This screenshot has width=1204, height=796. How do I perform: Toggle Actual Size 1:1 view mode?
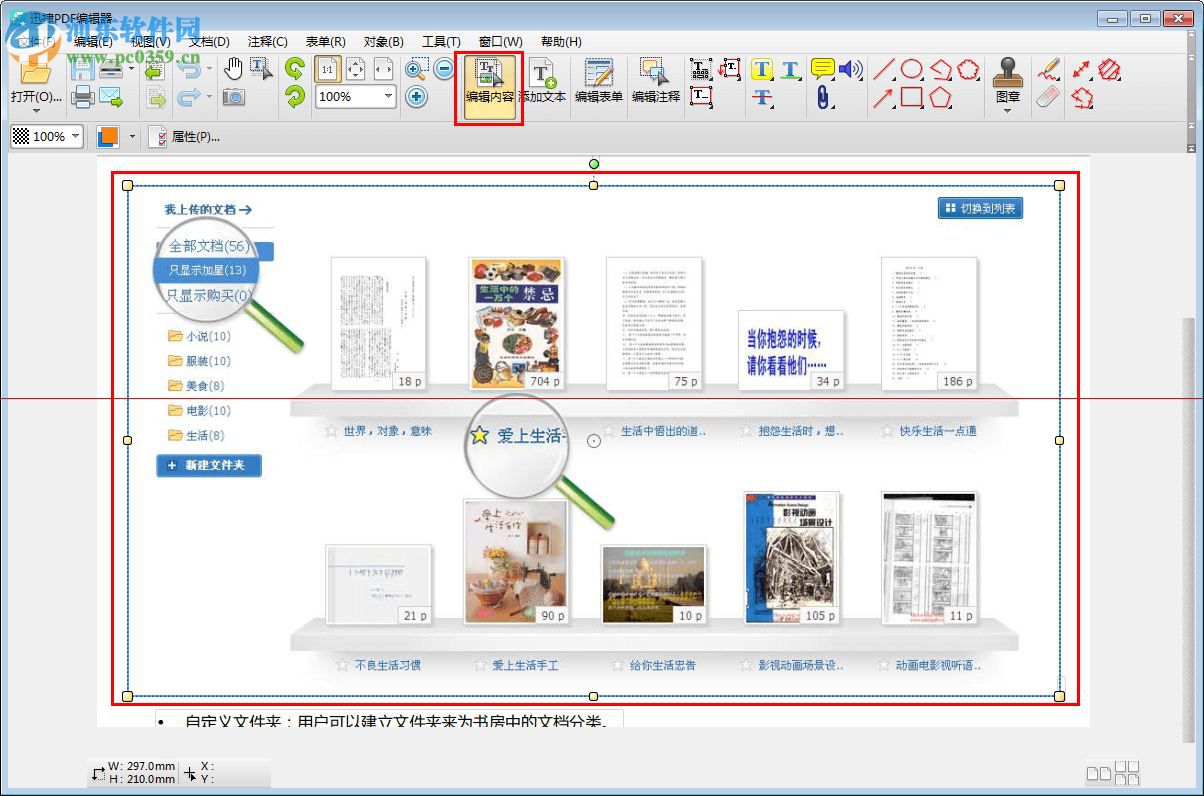point(328,69)
